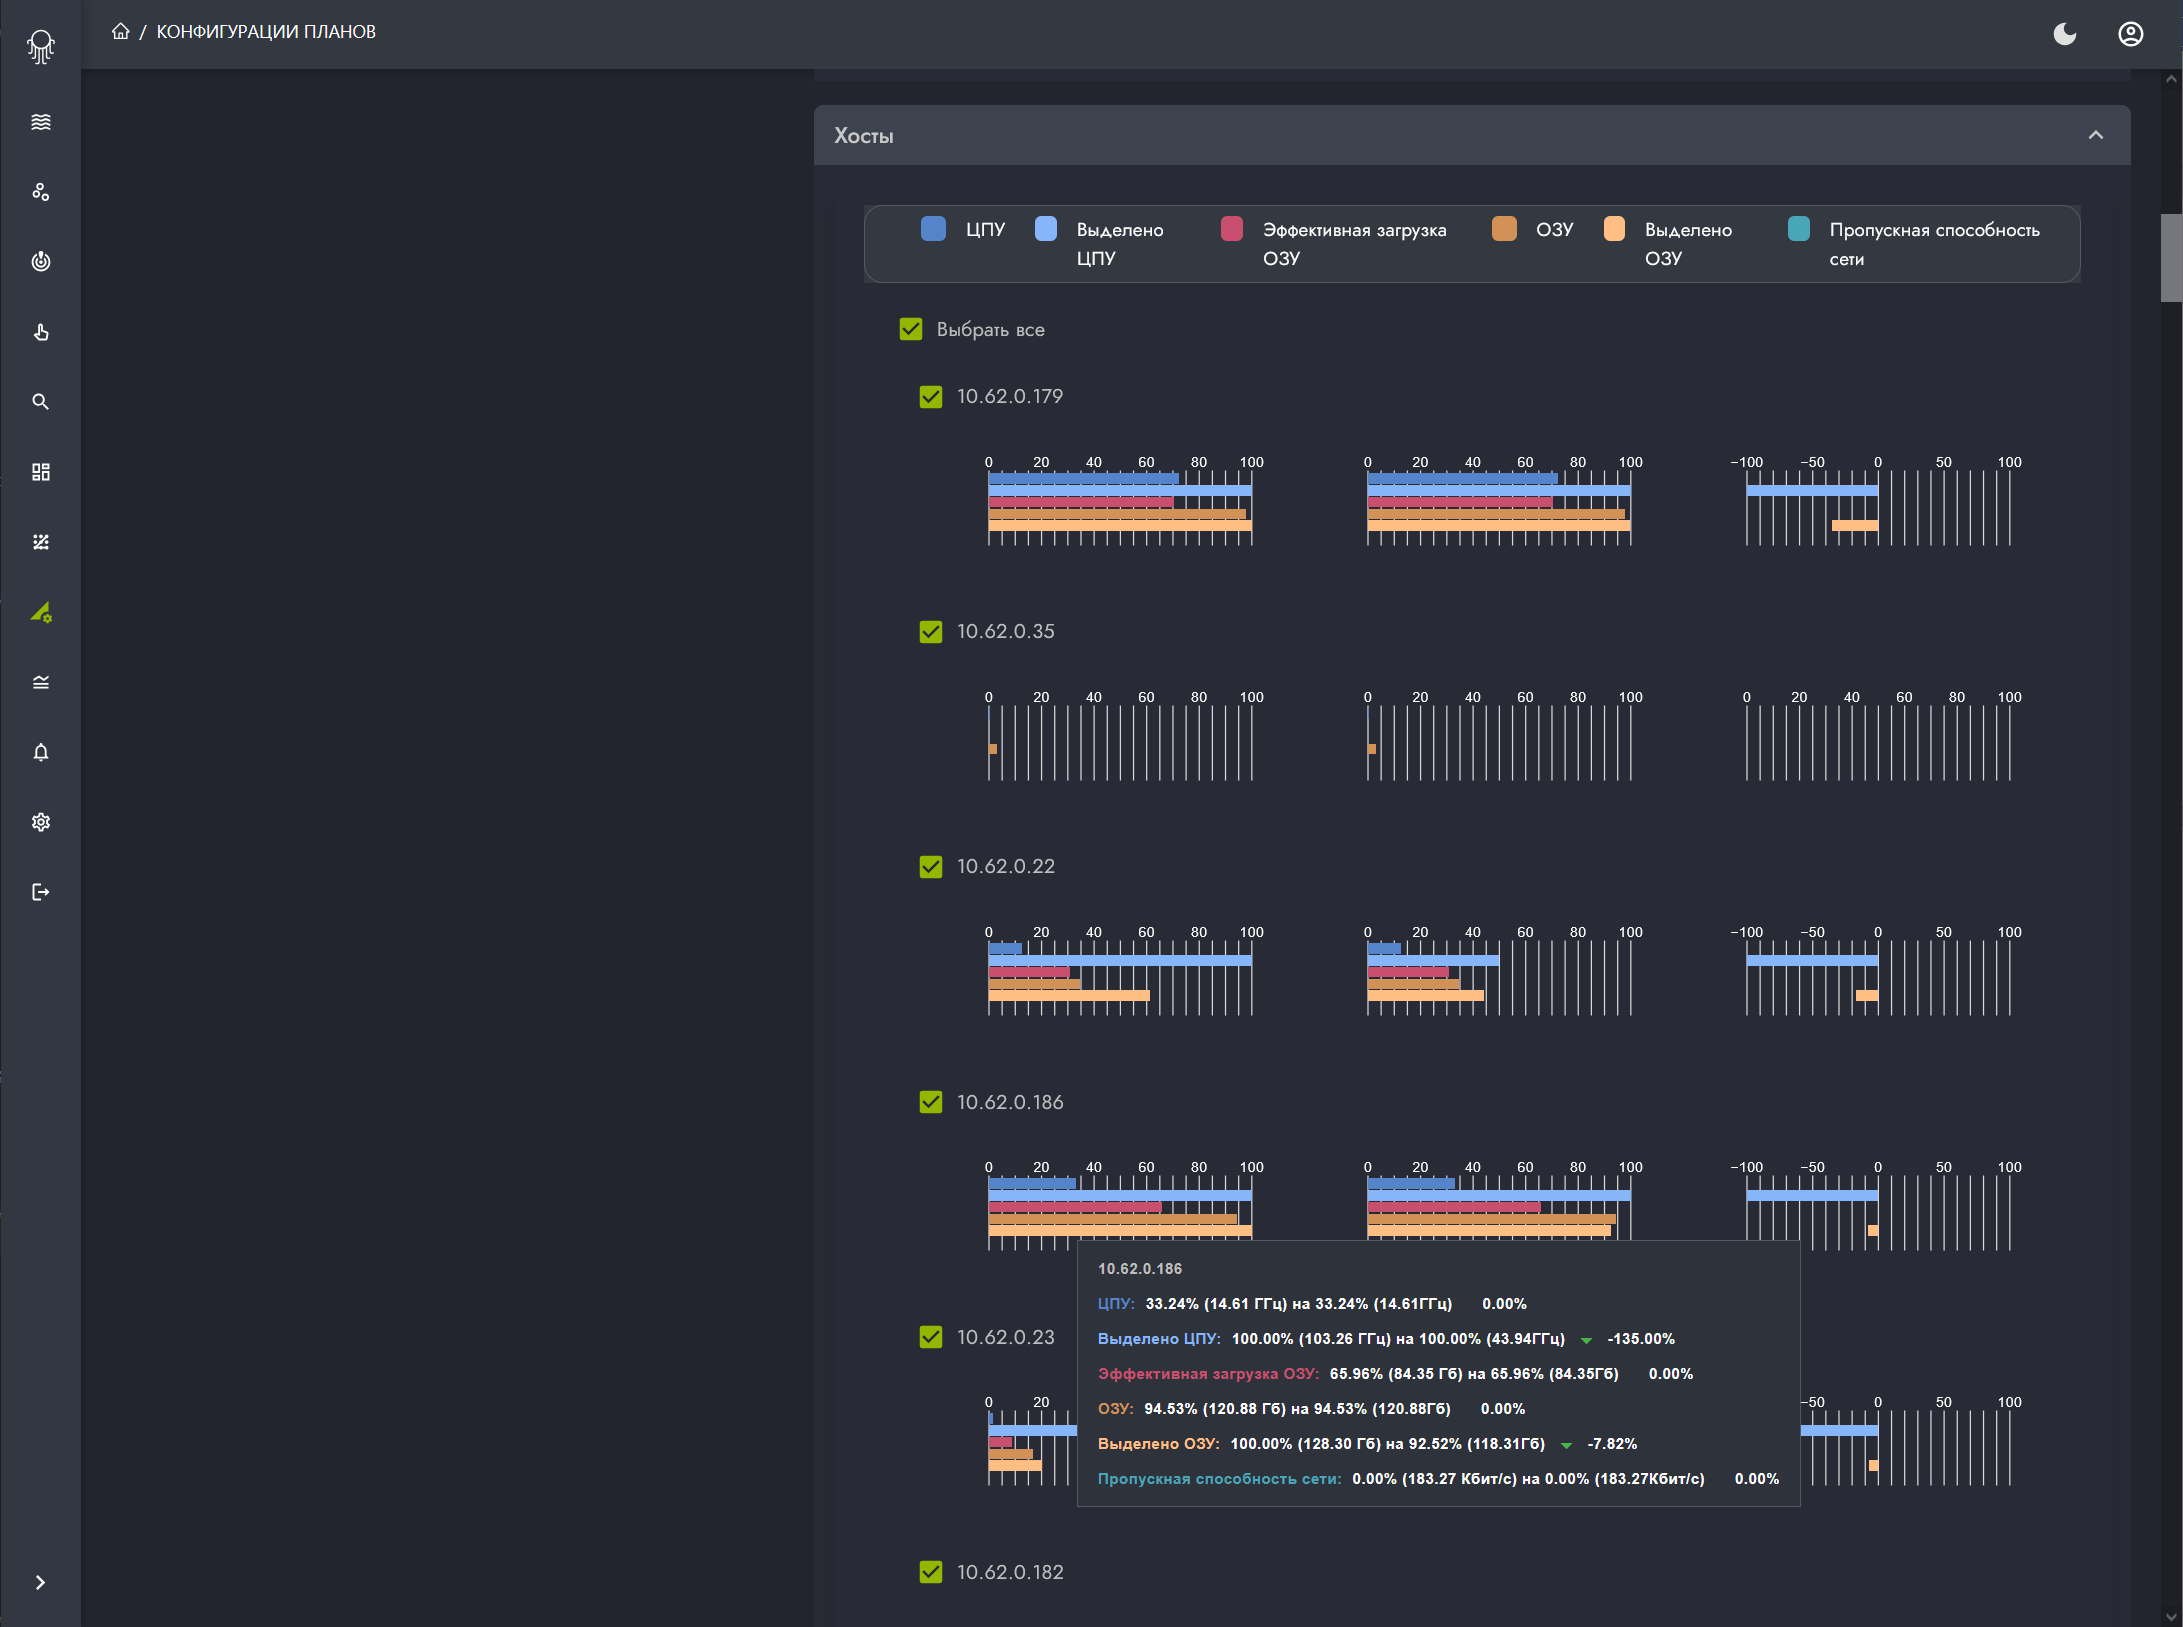2183x1627 pixels.
Task: Open the hand pointer icon sidebar section
Action: pyautogui.click(x=41, y=332)
